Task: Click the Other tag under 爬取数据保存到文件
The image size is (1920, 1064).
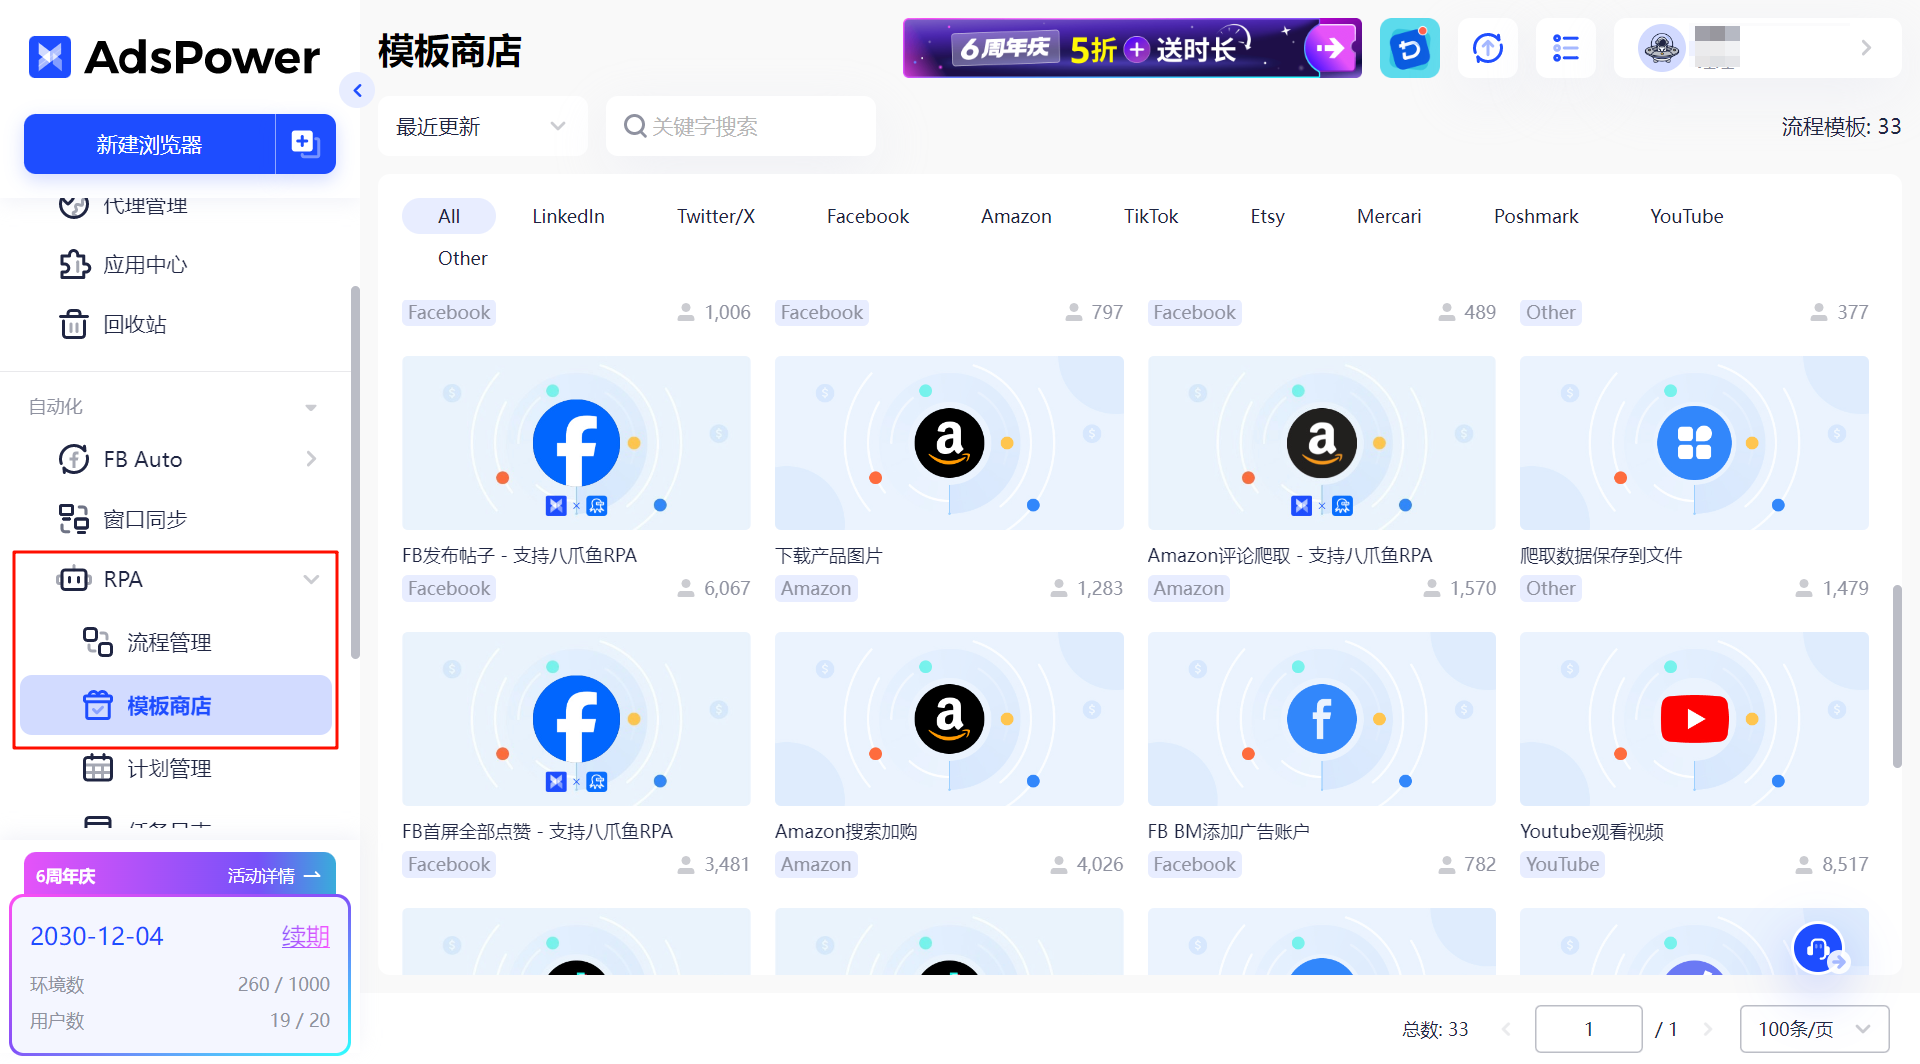Action: pos(1550,588)
